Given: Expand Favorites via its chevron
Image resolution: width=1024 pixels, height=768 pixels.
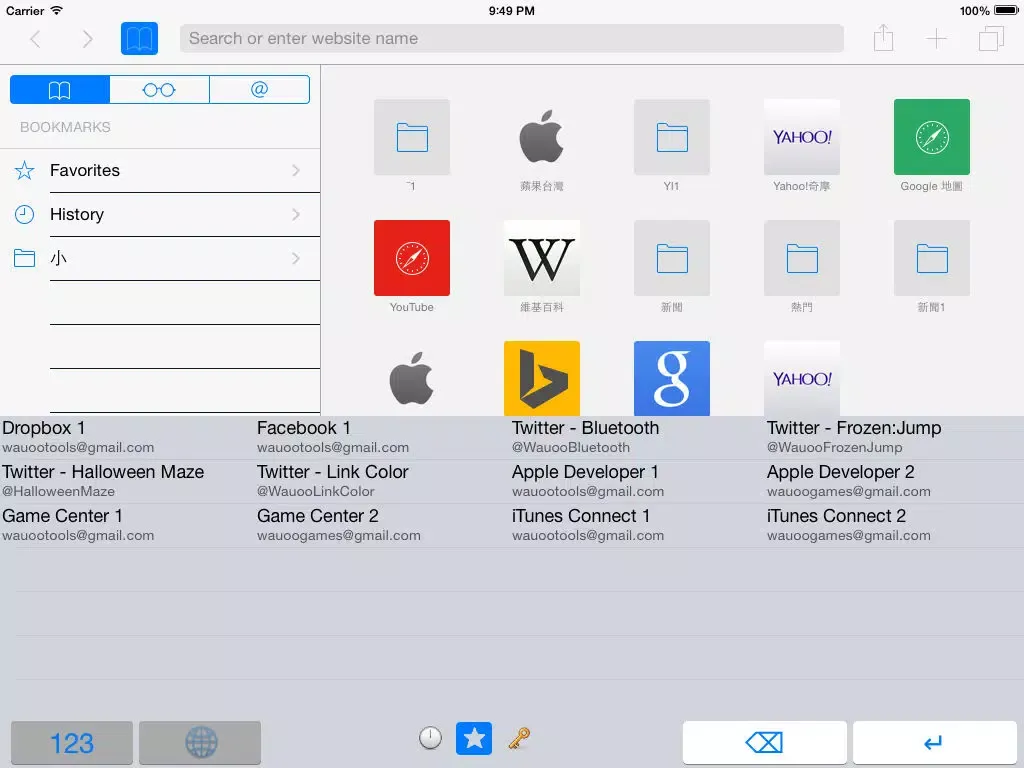Looking at the screenshot, I should [x=296, y=170].
